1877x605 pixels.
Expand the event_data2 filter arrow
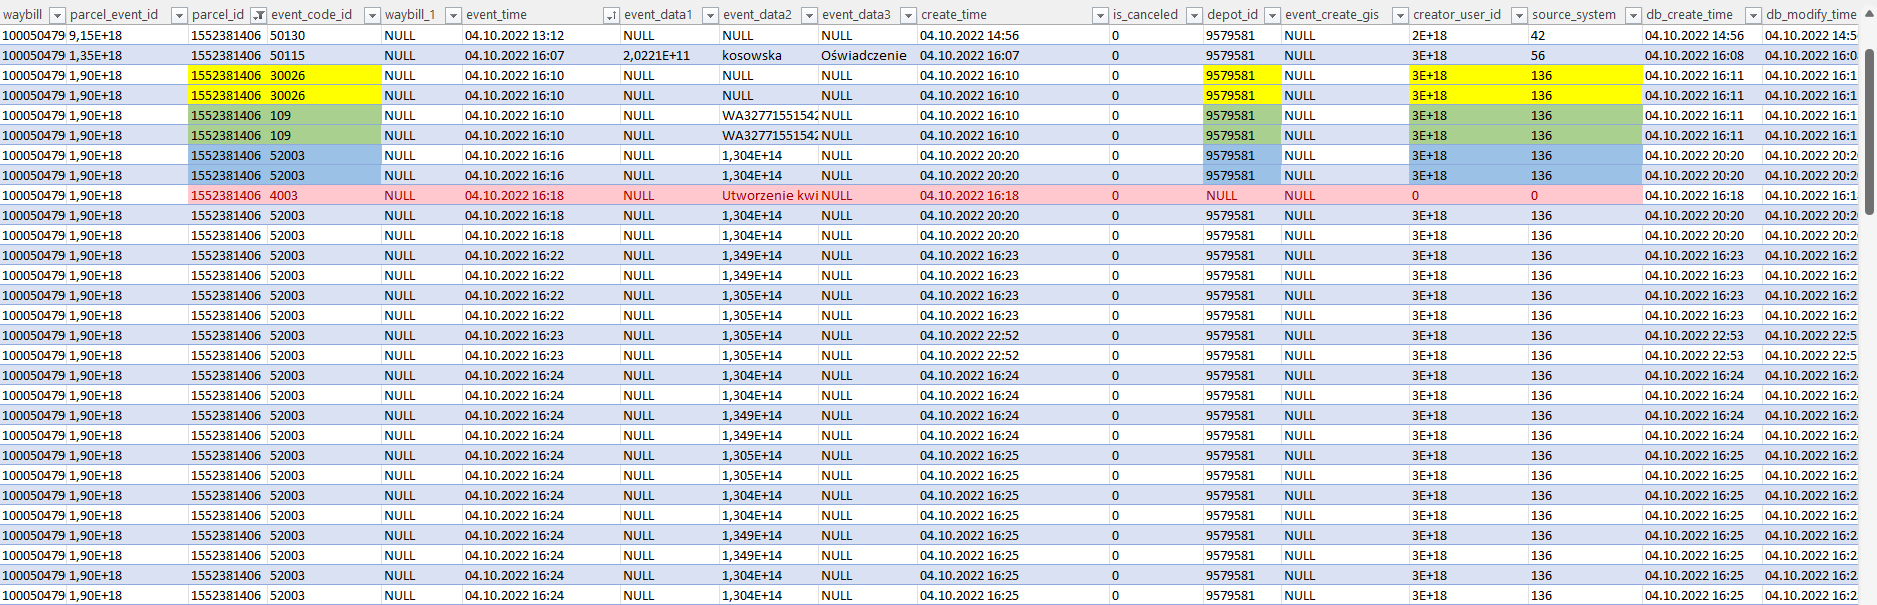click(809, 15)
